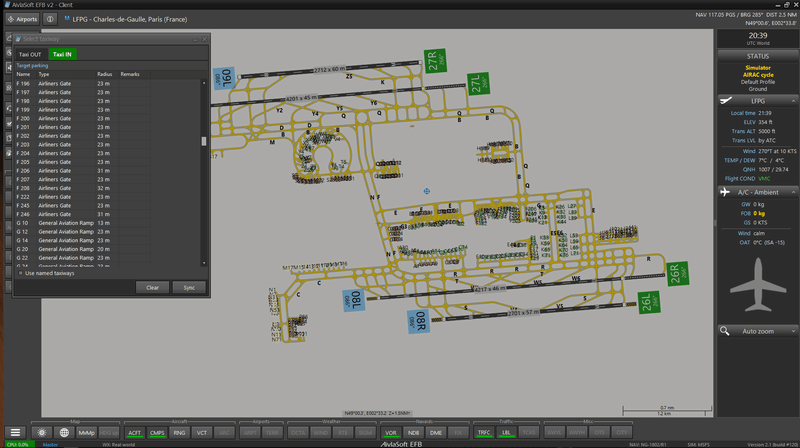
Task: Toggle the VOR navaids layer
Action: [x=391, y=432]
